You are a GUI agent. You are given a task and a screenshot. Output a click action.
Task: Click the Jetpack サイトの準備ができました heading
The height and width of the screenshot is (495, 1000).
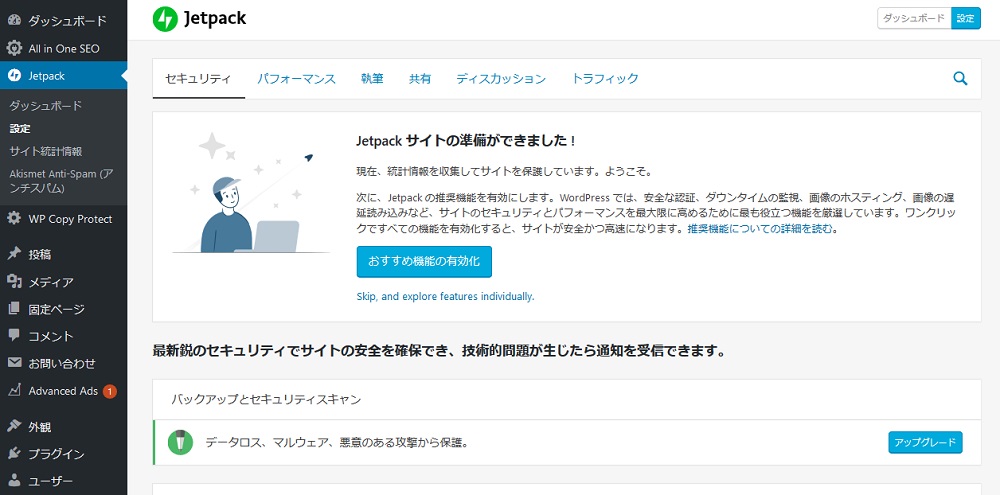[467, 140]
